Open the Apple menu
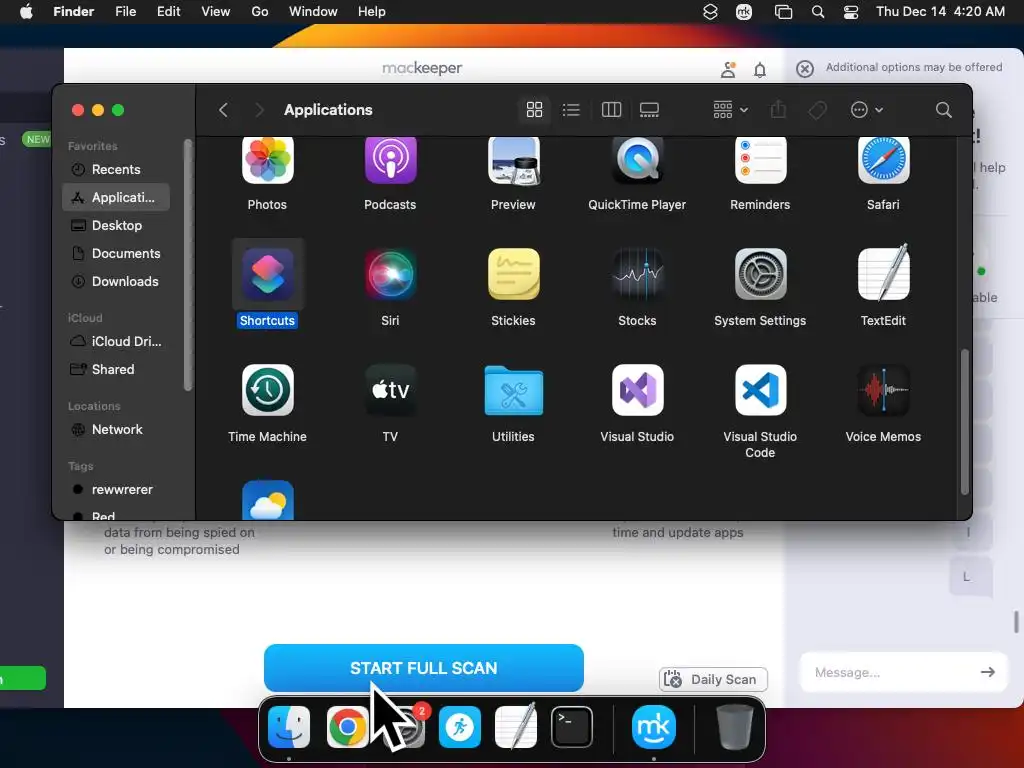This screenshot has height=768, width=1024. [26, 12]
